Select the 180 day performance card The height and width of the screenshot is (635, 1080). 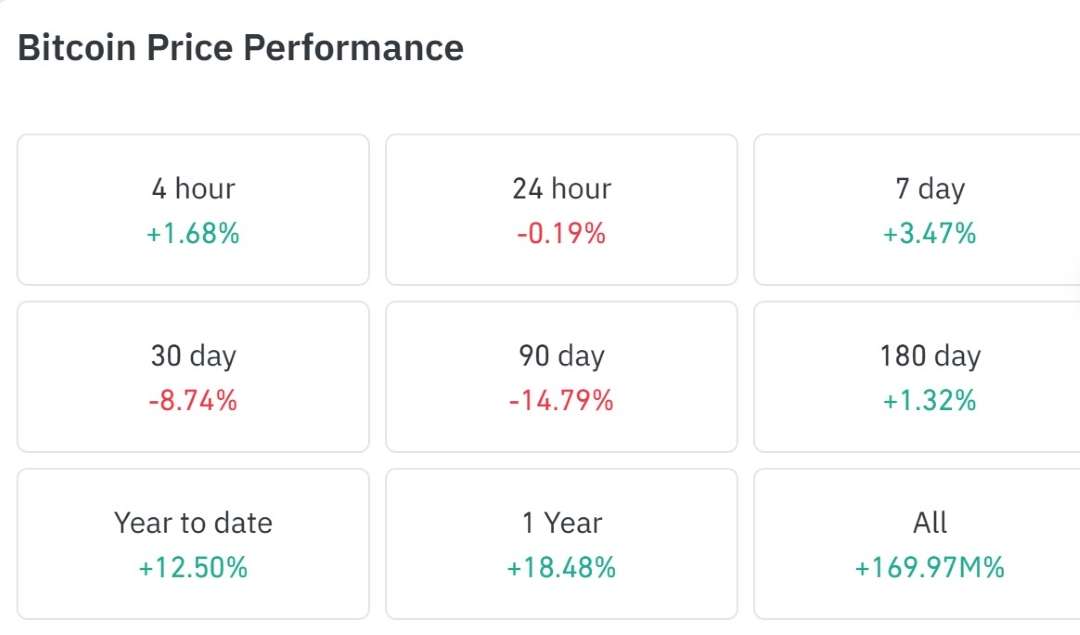click(930, 375)
